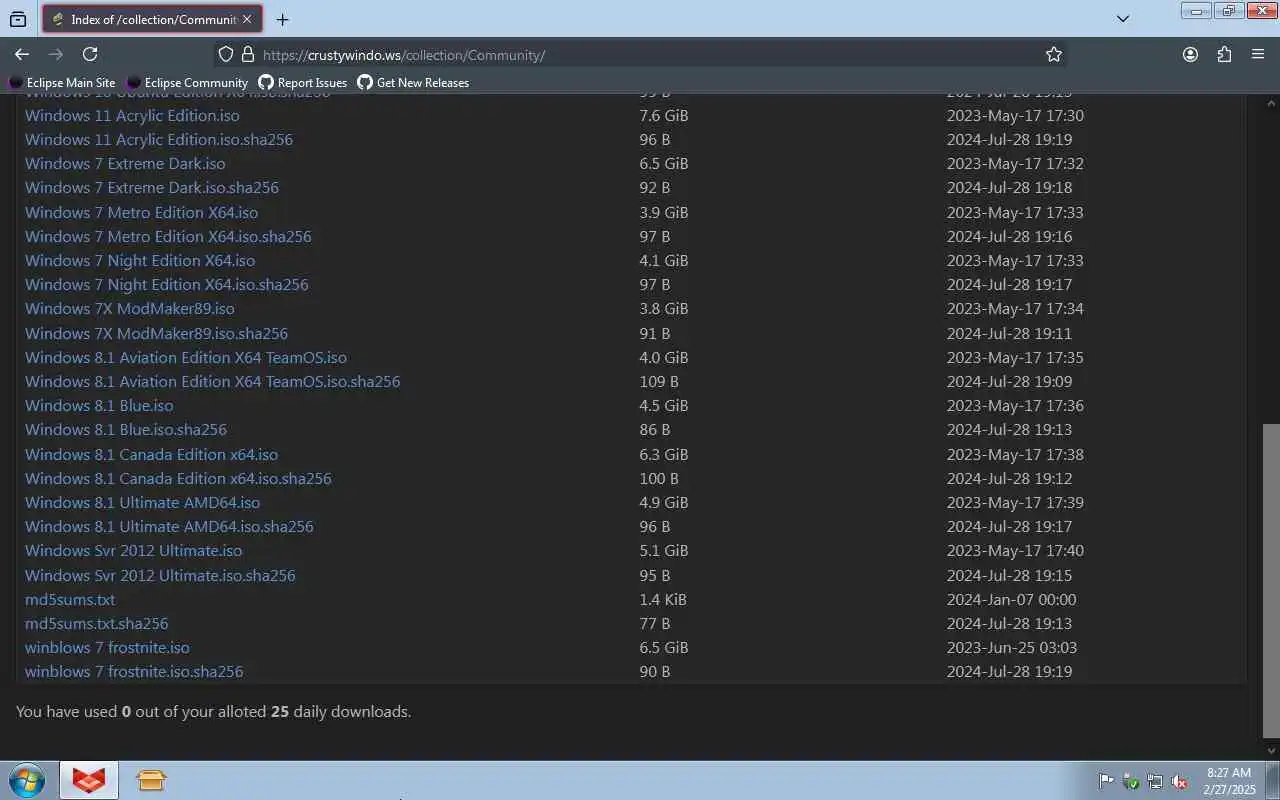Download winblows 7 frostnite.iso
This screenshot has height=800, width=1280.
(x=107, y=647)
